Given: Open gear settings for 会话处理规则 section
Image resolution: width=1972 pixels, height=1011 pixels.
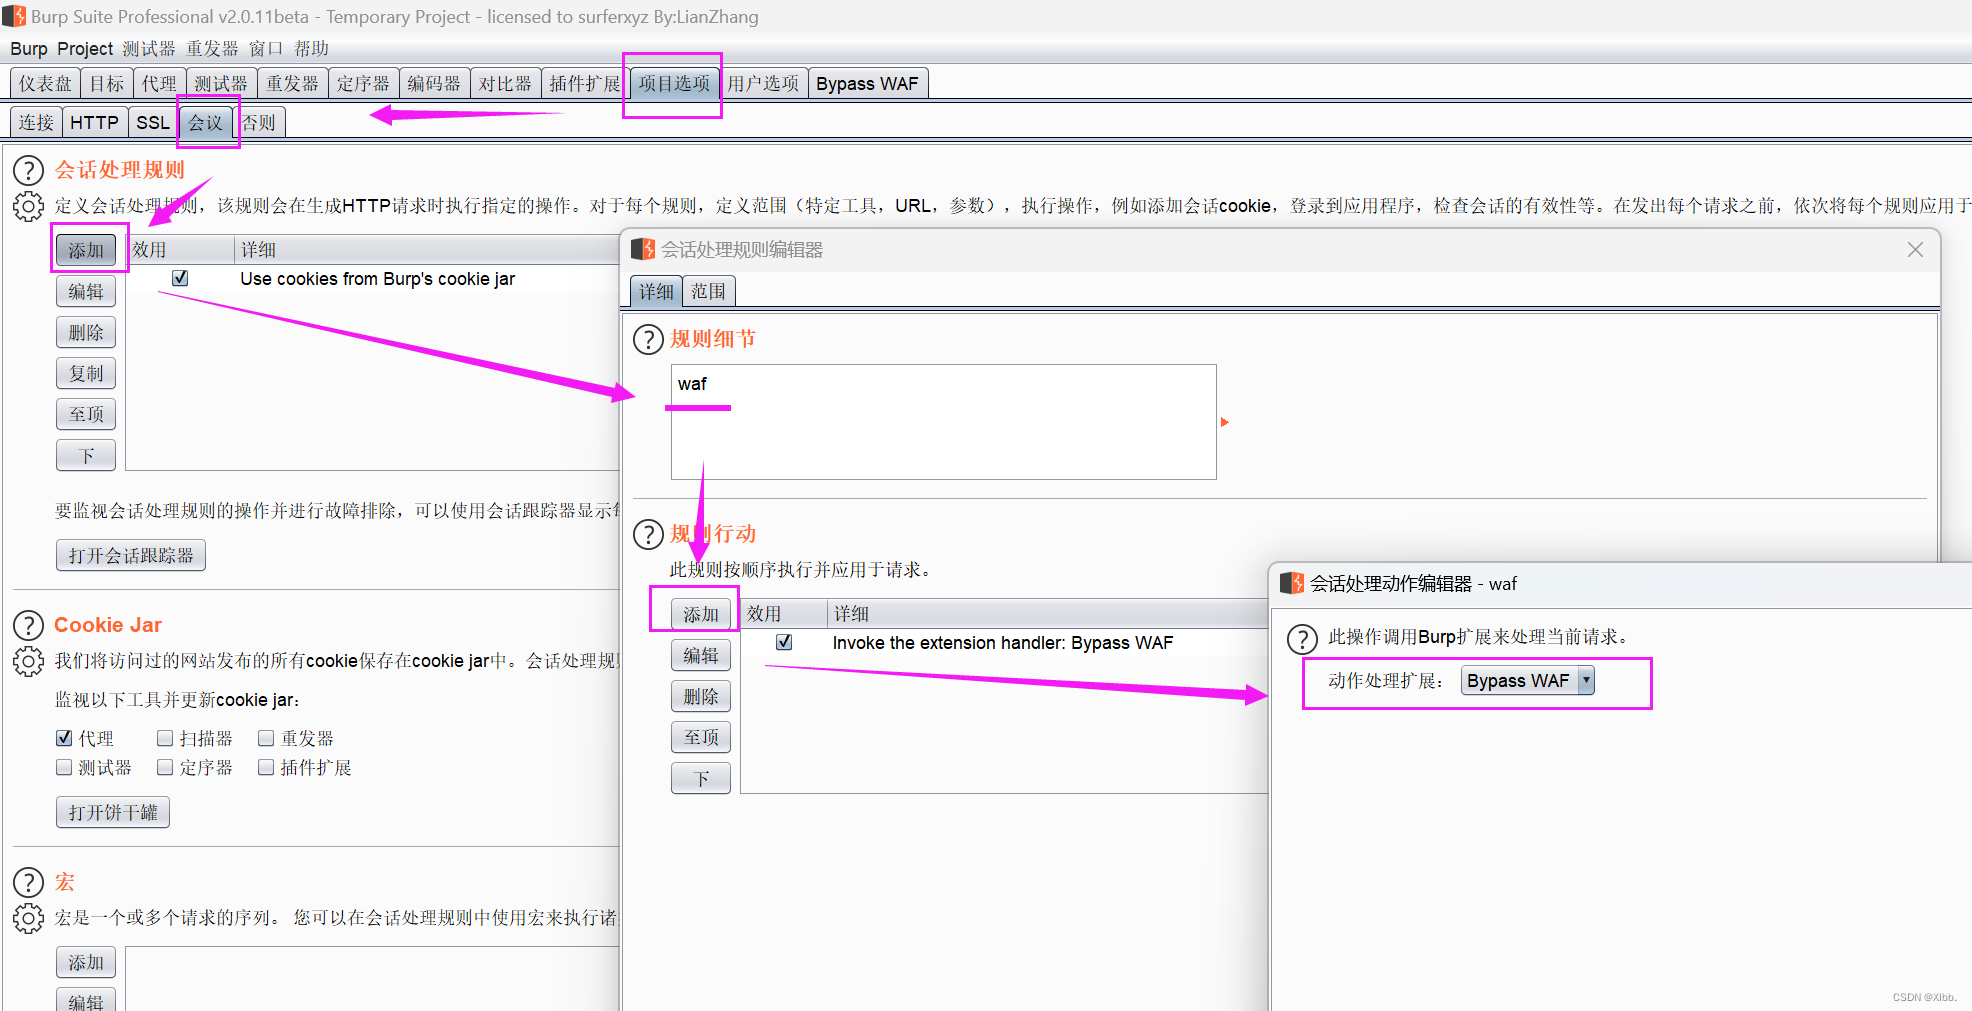Looking at the screenshot, I should (28, 206).
